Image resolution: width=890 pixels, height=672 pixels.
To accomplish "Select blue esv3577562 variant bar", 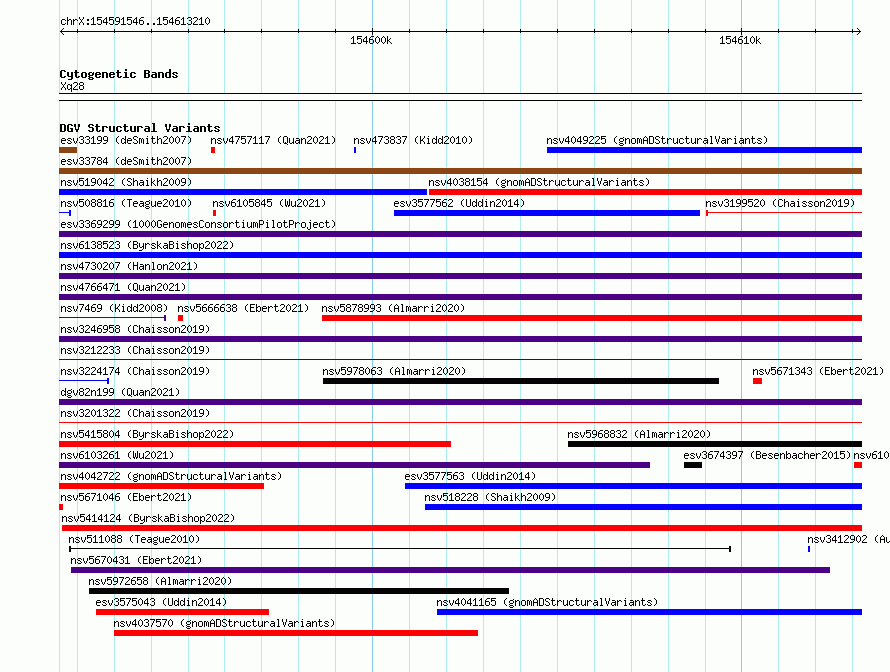I will pyautogui.click(x=547, y=213).
